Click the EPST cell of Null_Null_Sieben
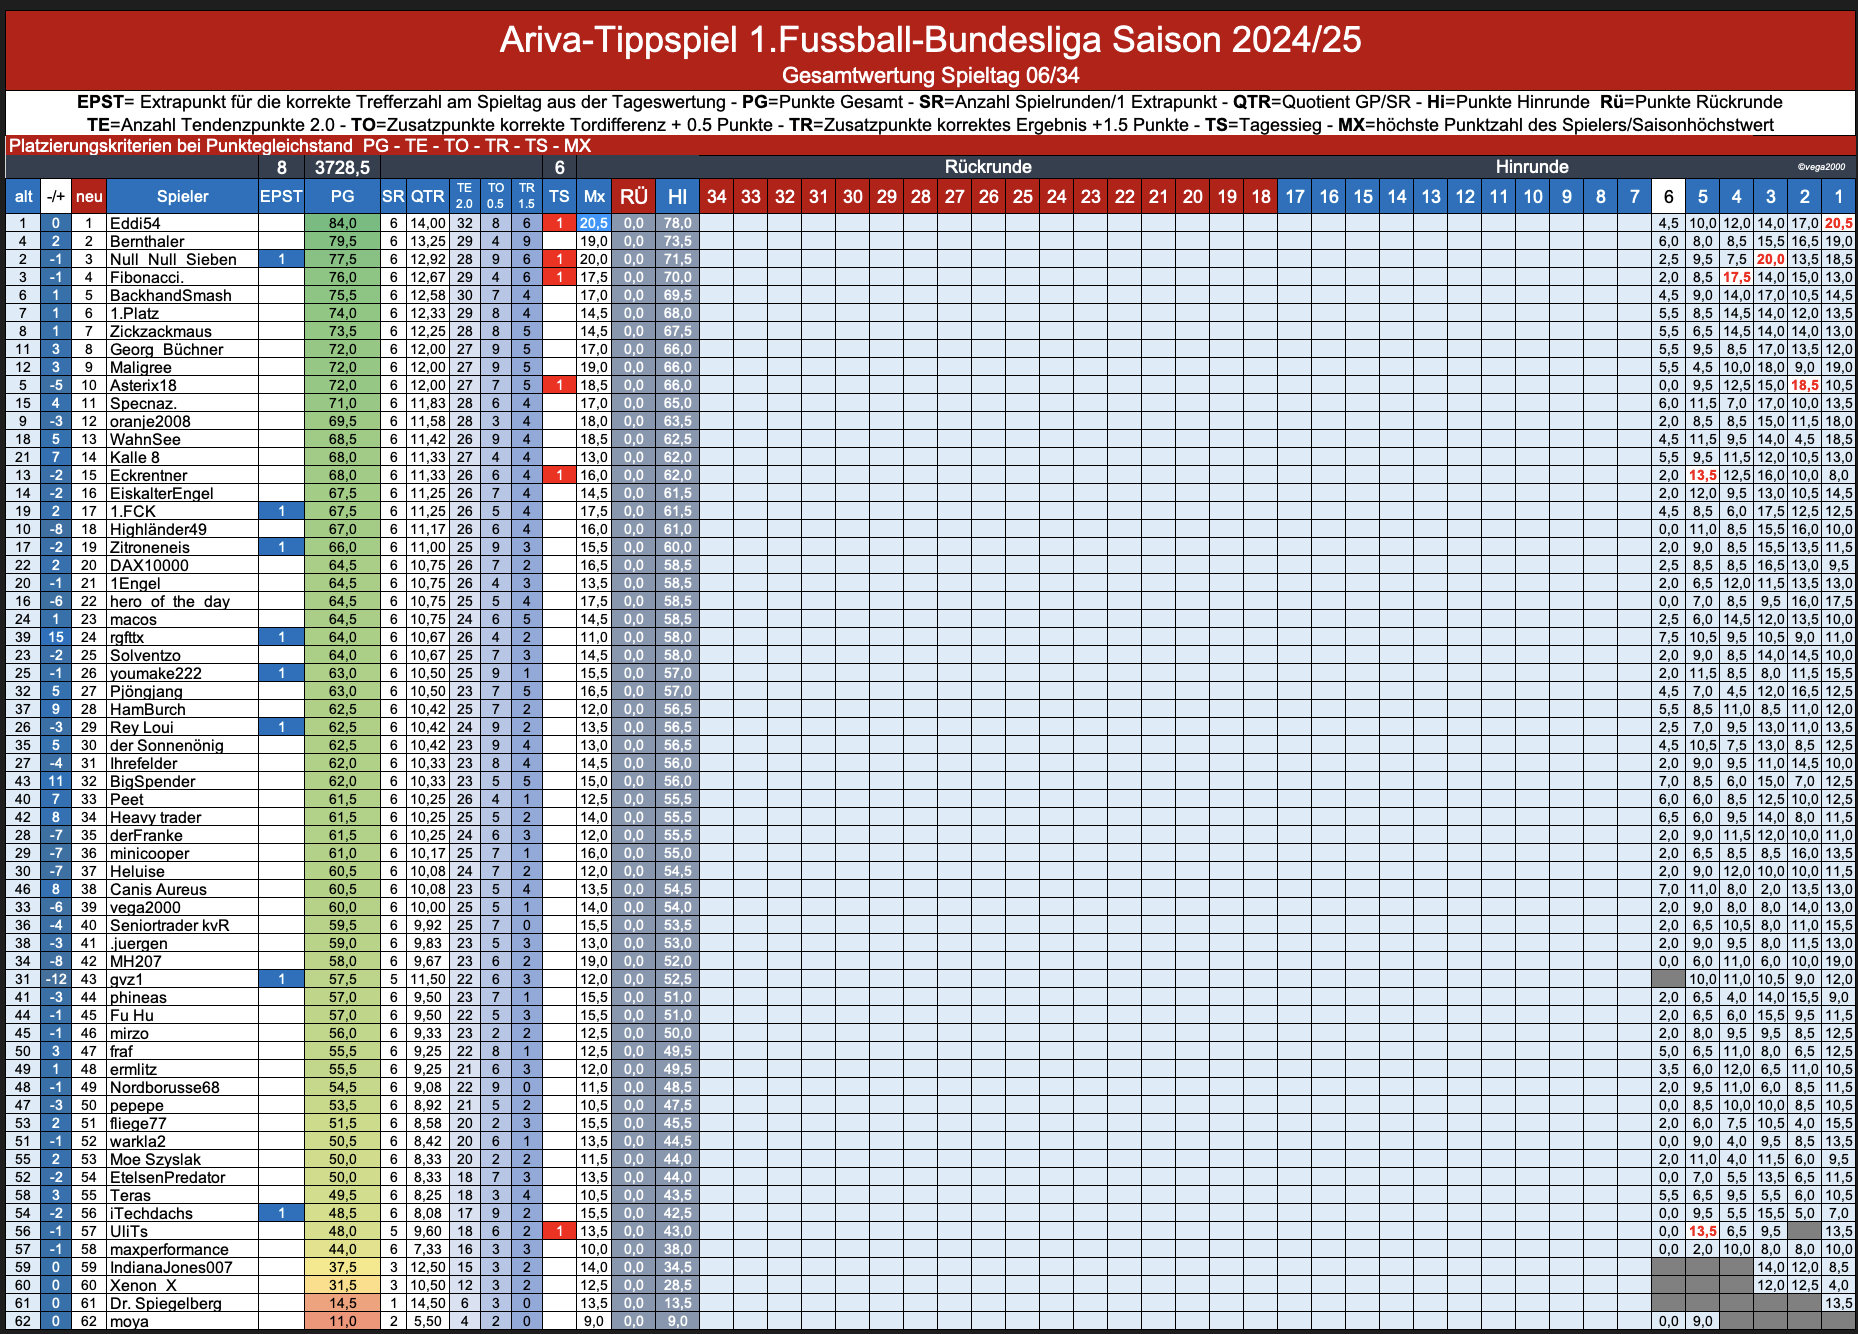Viewport: 1858px width, 1334px height. 281,259
